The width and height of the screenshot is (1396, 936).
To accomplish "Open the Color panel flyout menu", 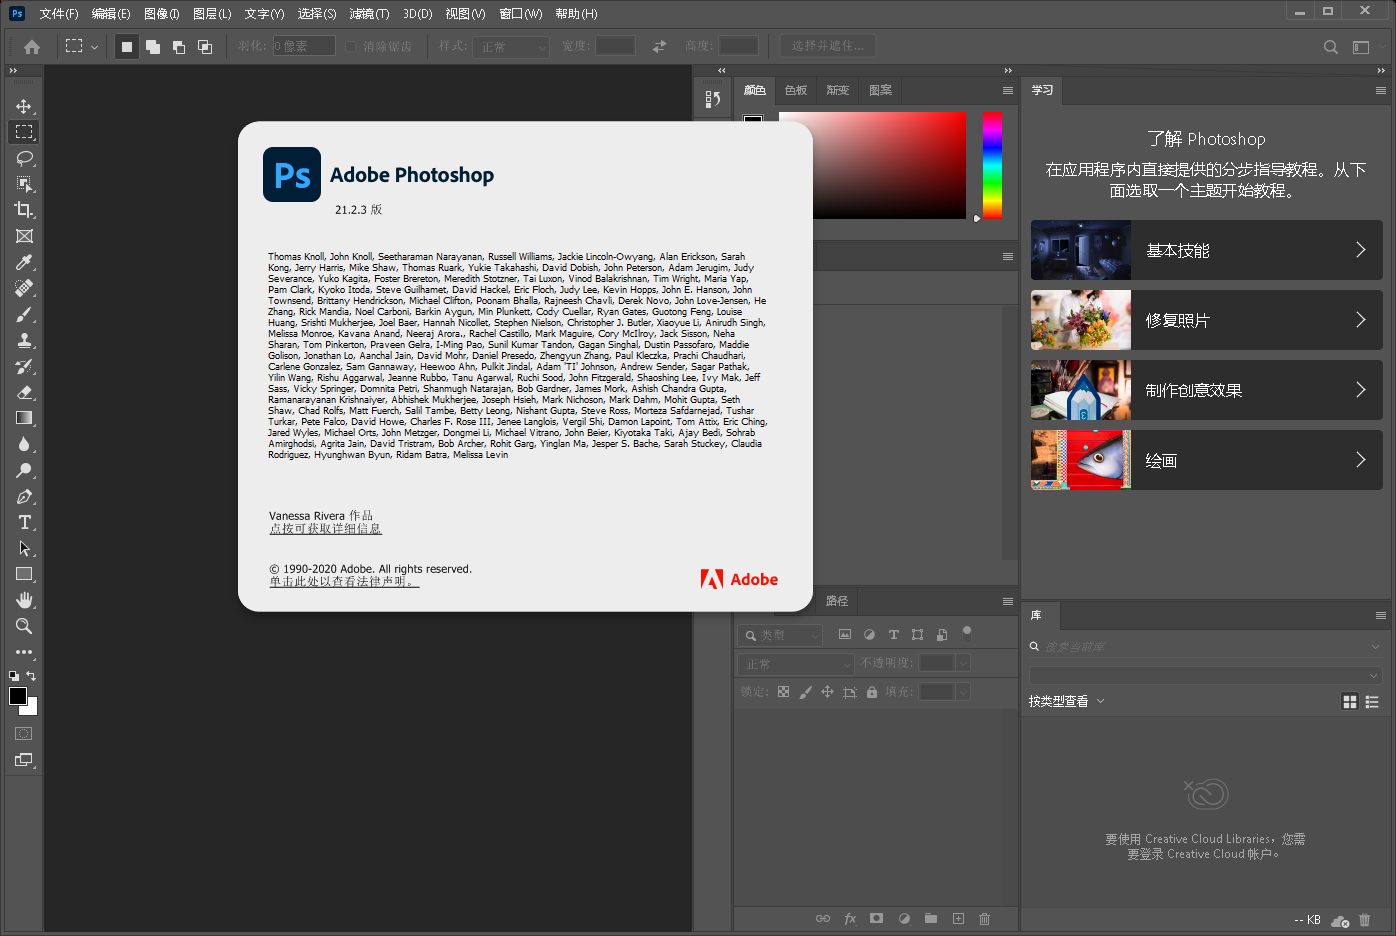I will click(x=1008, y=90).
